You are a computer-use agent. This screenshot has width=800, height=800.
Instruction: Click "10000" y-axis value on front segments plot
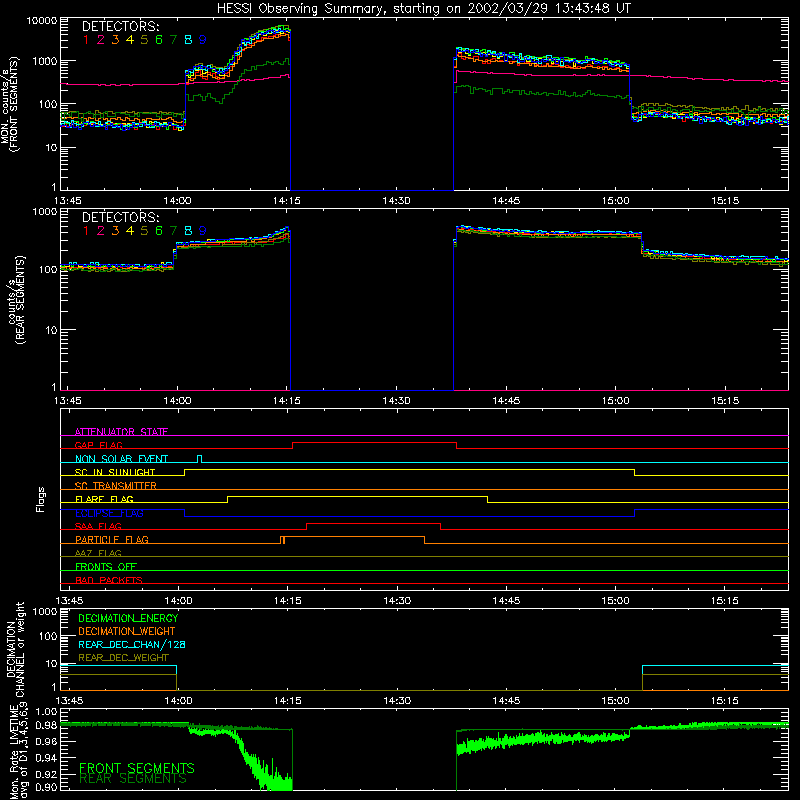(x=42, y=20)
